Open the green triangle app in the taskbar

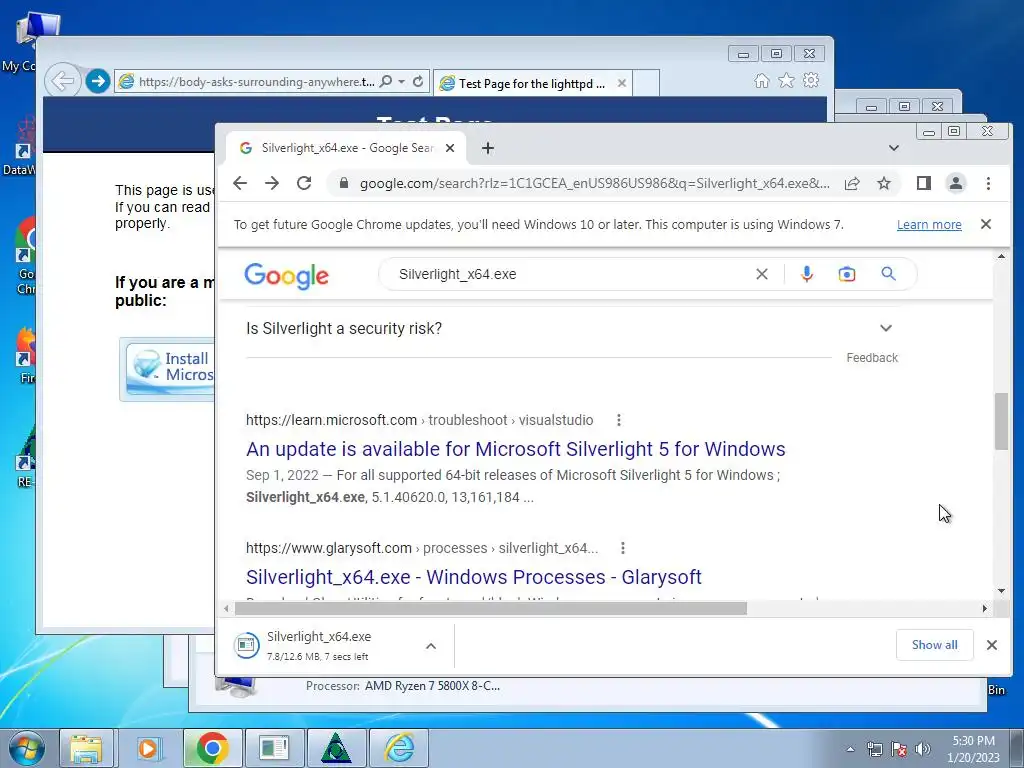coord(336,748)
